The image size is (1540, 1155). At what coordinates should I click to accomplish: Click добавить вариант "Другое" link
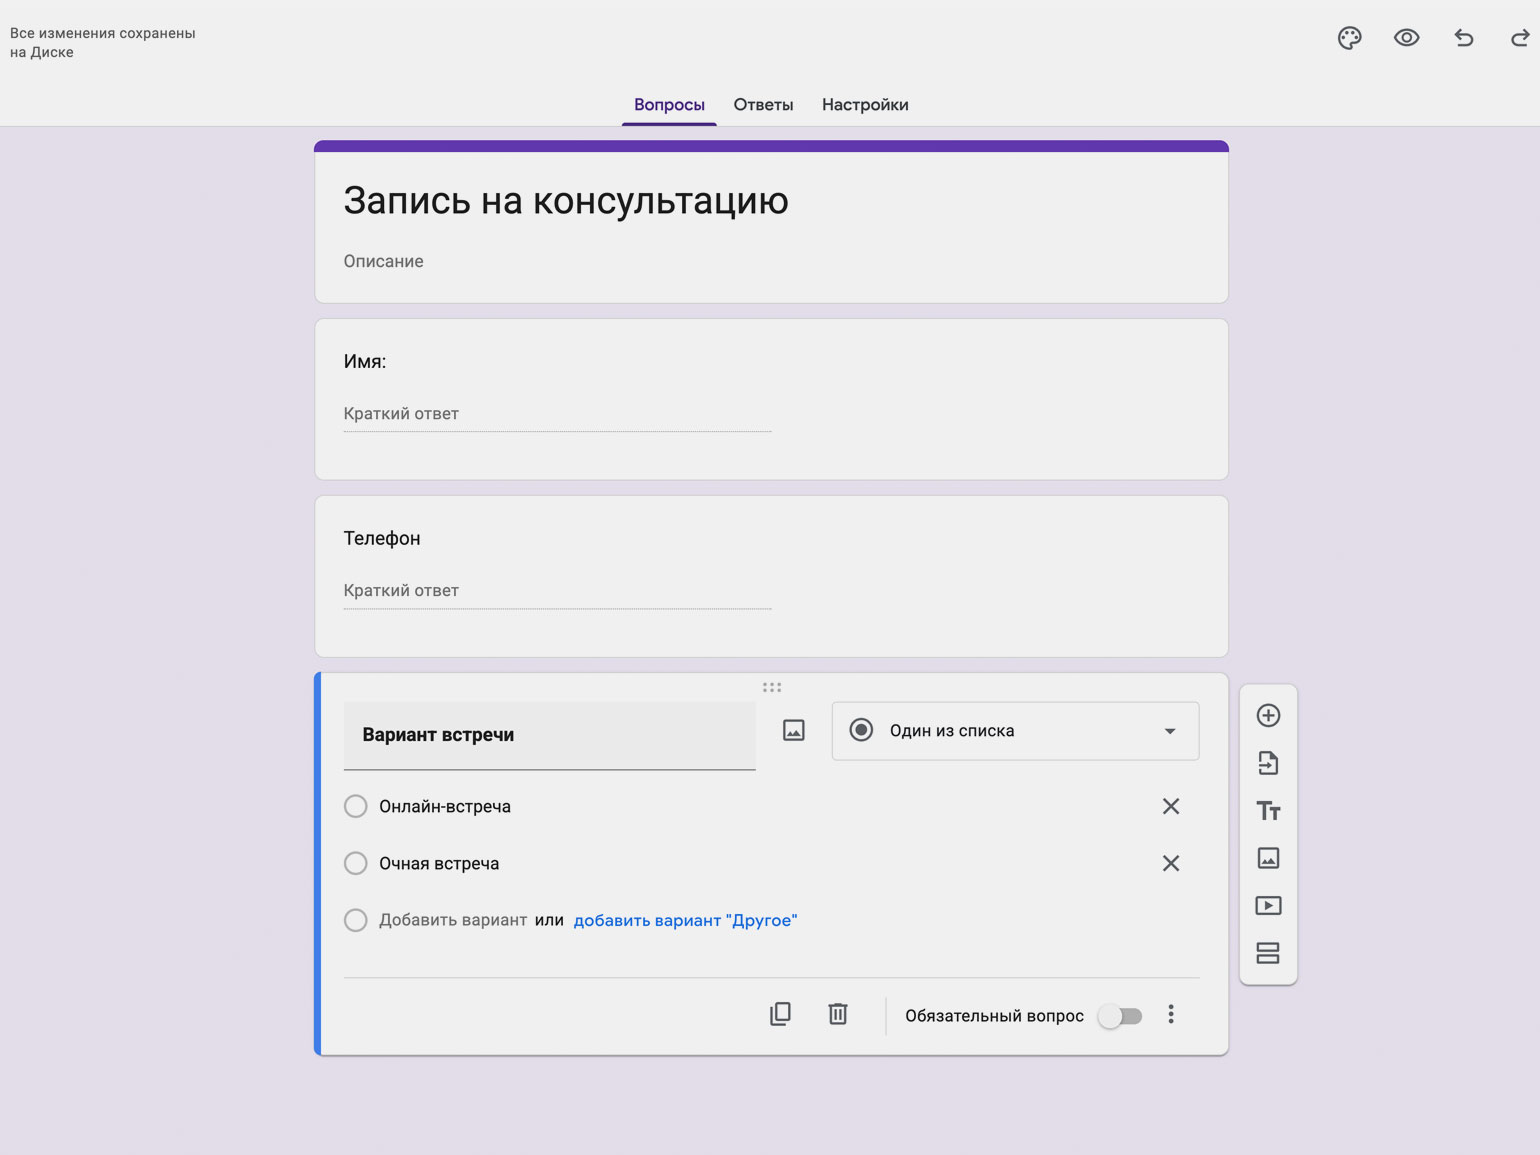(x=685, y=921)
